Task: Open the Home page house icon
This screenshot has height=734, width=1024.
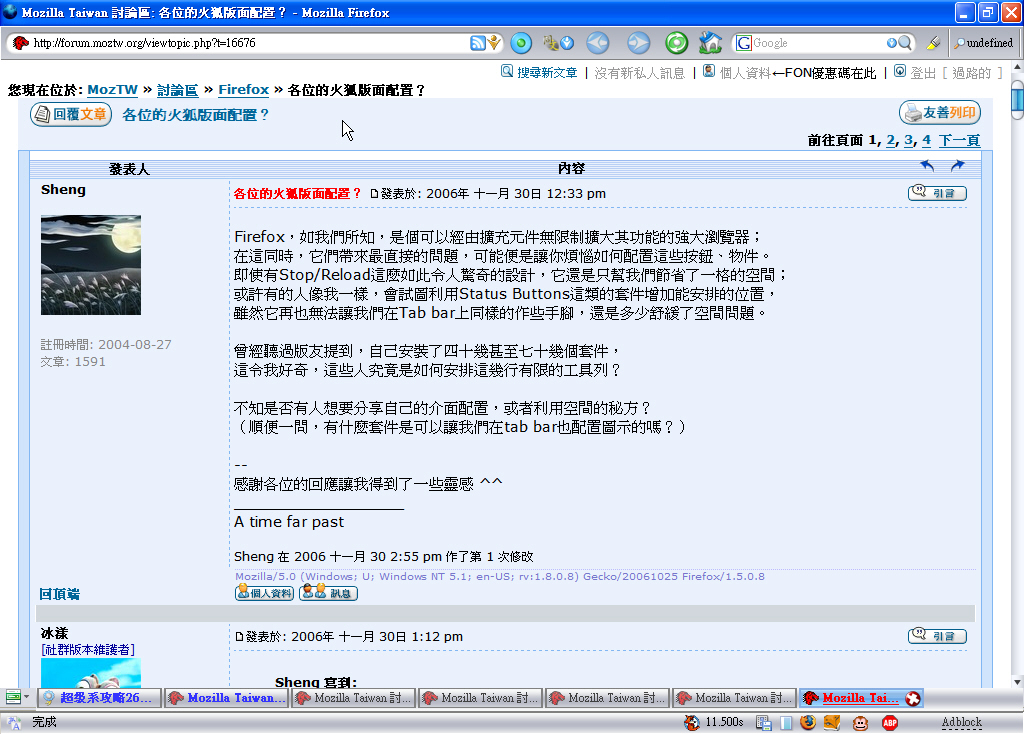Action: point(710,43)
